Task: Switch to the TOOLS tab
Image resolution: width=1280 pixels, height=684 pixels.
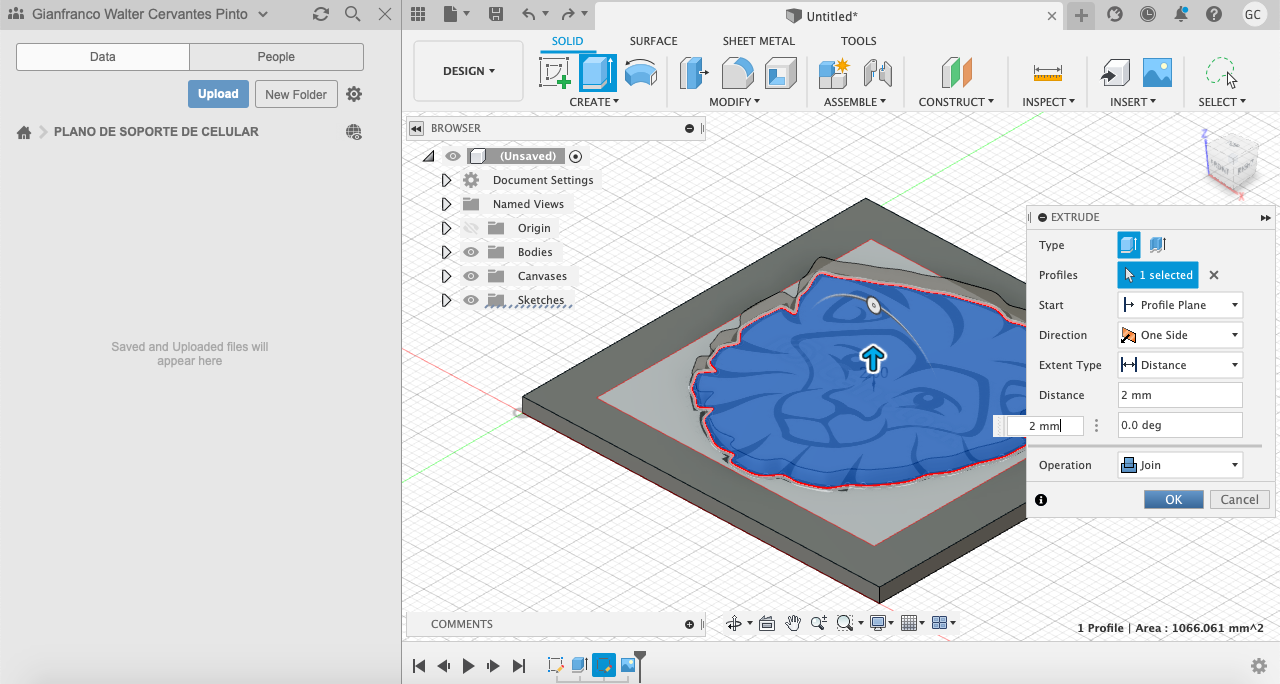Action: (858, 41)
